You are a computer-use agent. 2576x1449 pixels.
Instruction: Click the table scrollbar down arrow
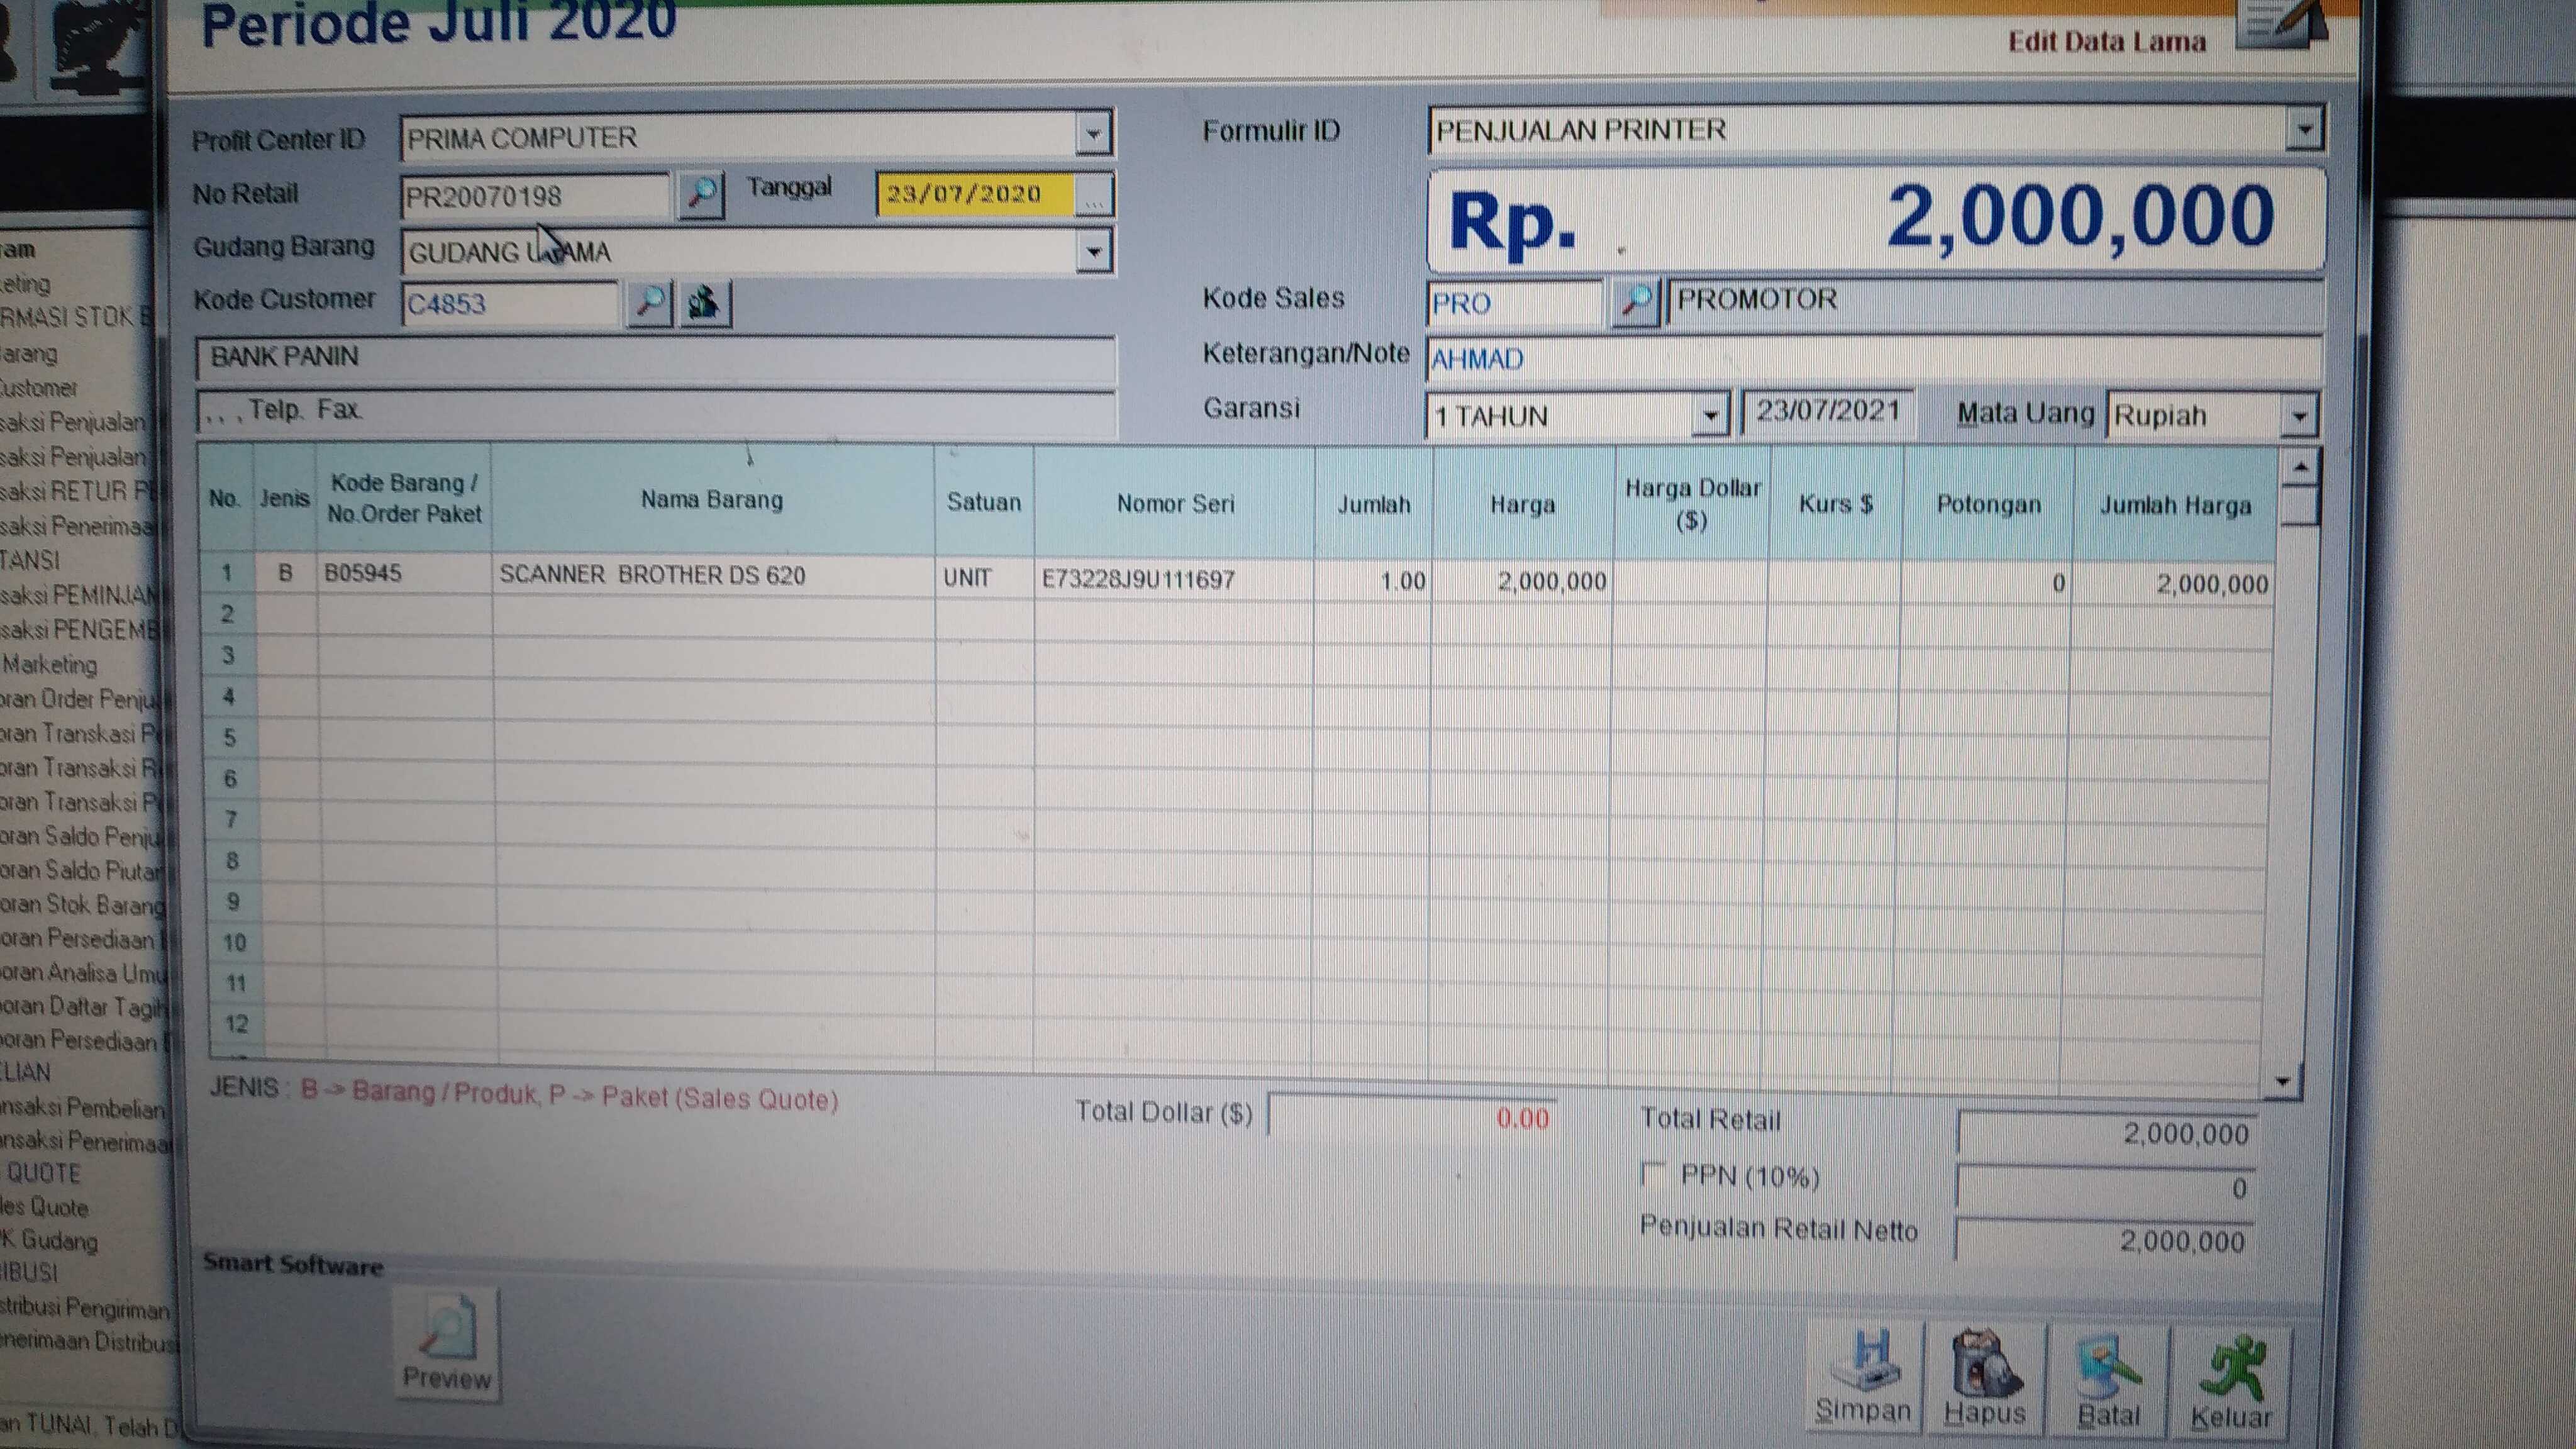(2283, 1081)
